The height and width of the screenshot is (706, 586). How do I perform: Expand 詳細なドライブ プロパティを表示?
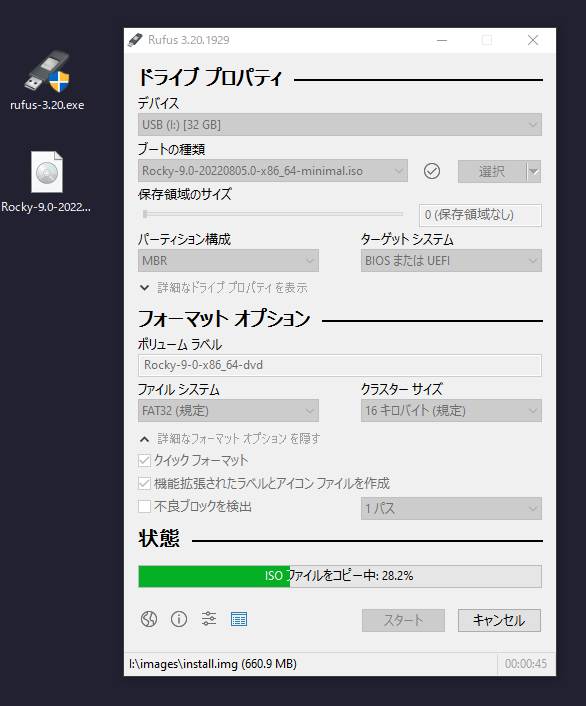pyautogui.click(x=224, y=288)
